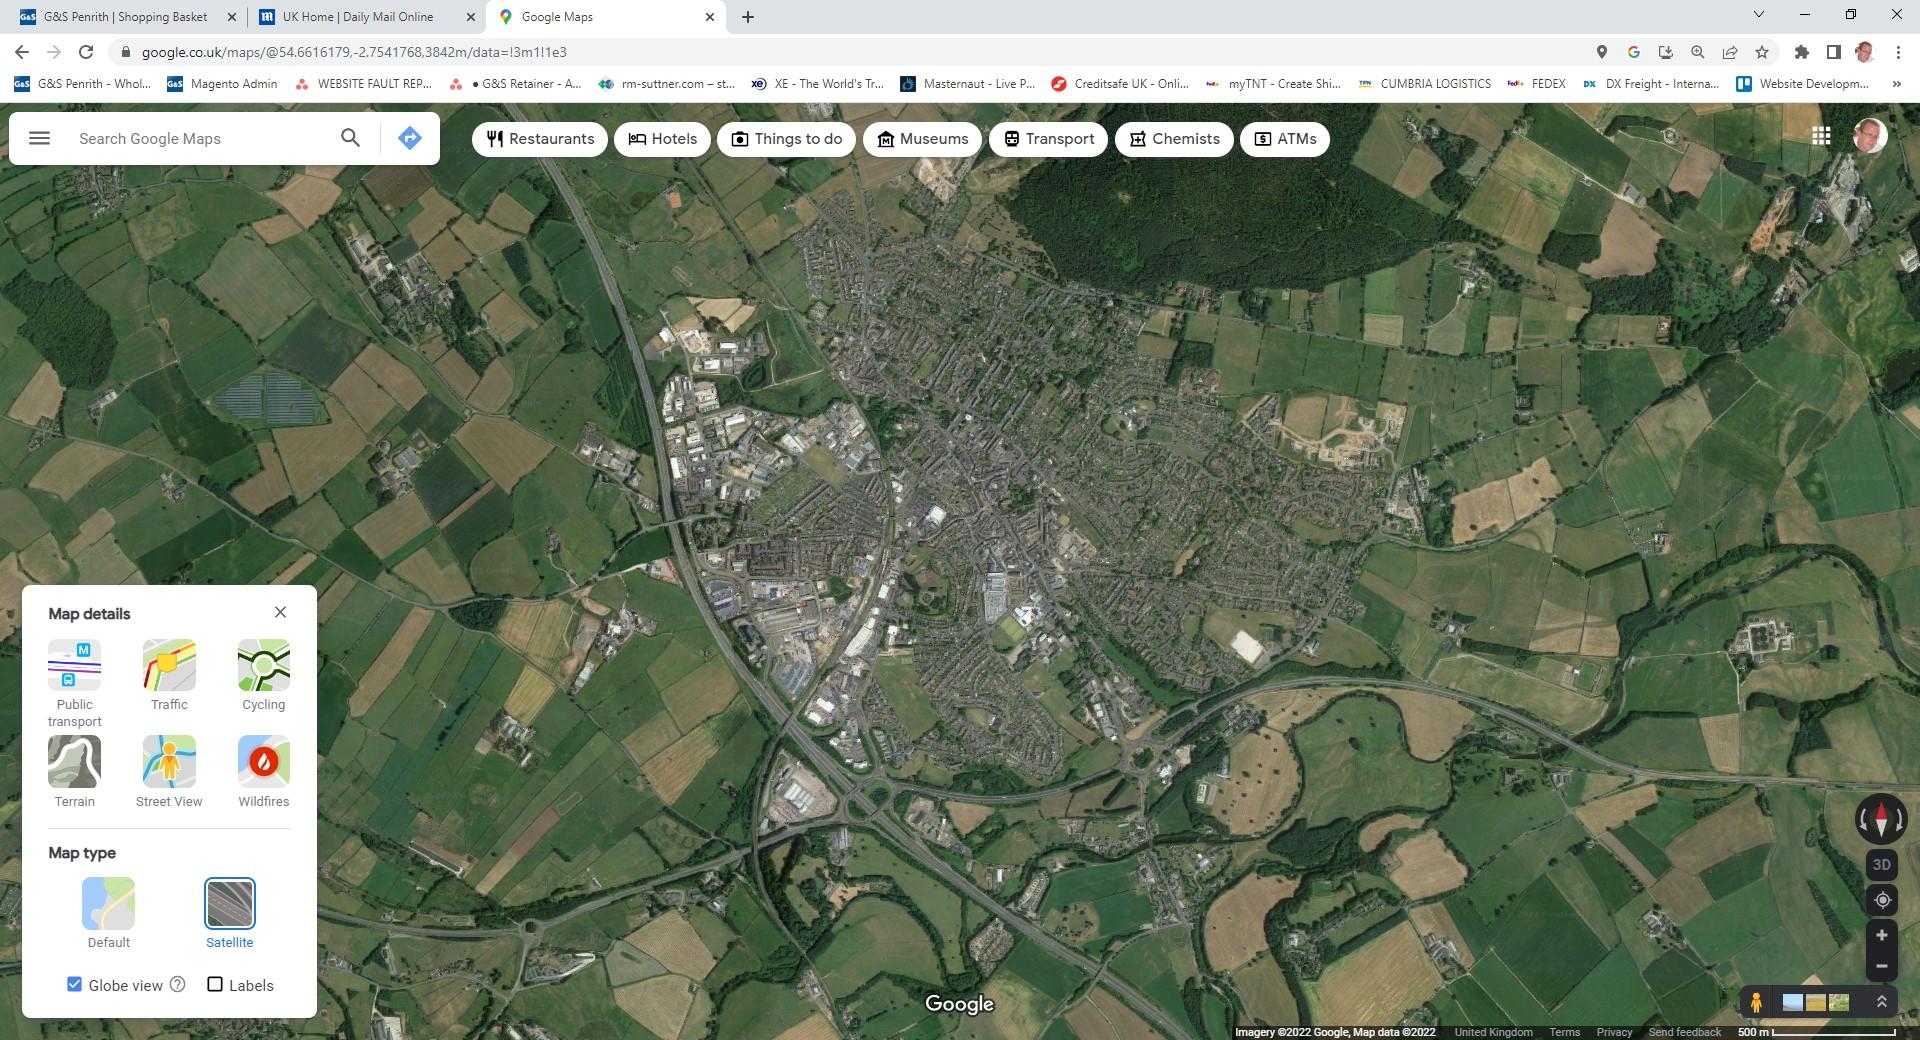The image size is (1920, 1040).
Task: Open the FEDEX bookmark
Action: click(1537, 84)
